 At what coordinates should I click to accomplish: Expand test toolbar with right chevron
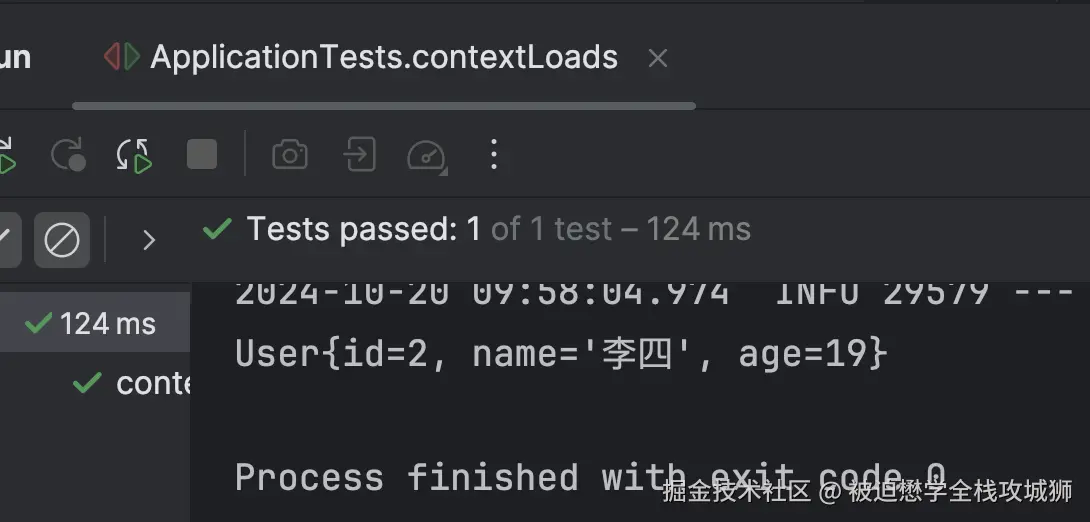(x=149, y=240)
